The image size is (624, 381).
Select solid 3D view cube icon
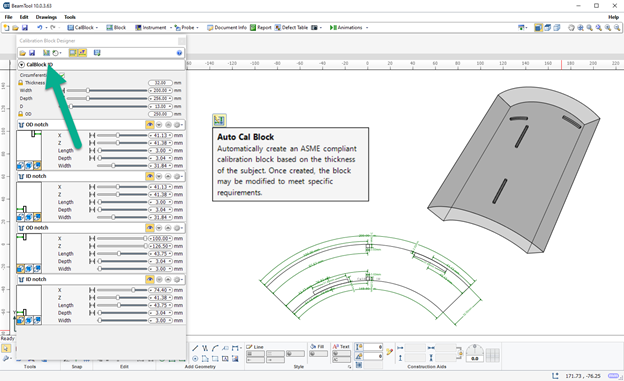tap(538, 27)
